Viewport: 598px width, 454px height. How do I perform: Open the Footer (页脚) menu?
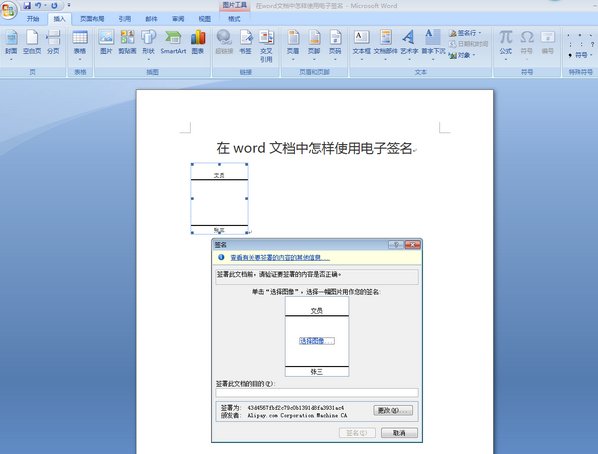pyautogui.click(x=314, y=44)
